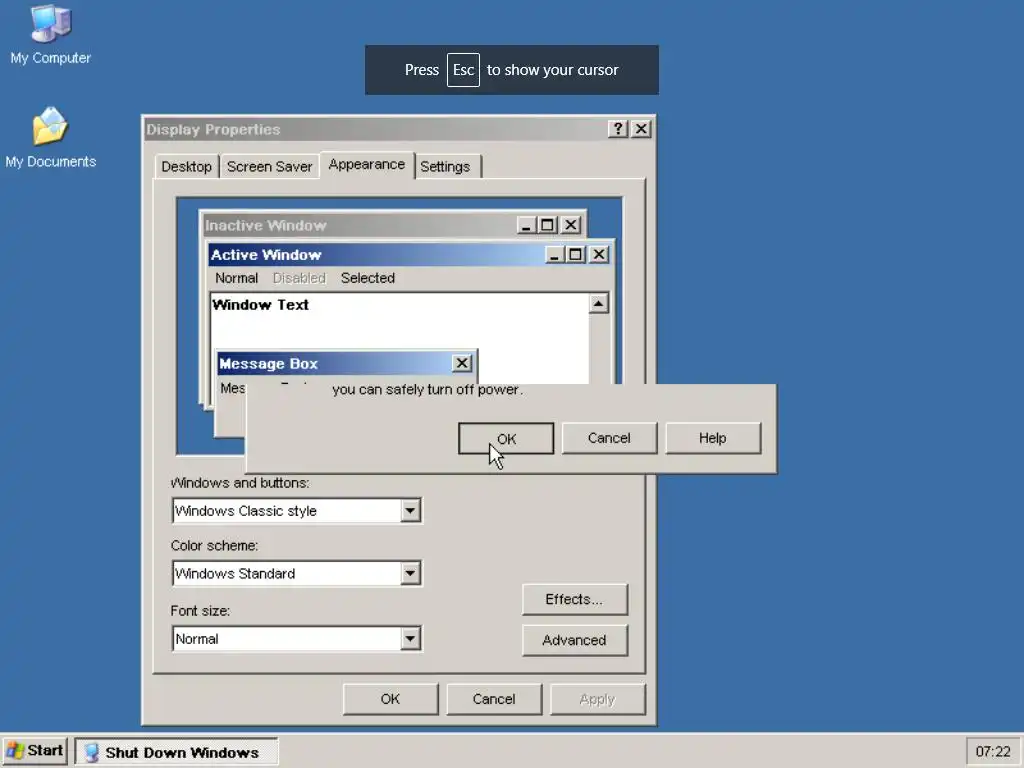The image size is (1024, 768).
Task: Open My Computer desktop icon
Action: point(50,35)
